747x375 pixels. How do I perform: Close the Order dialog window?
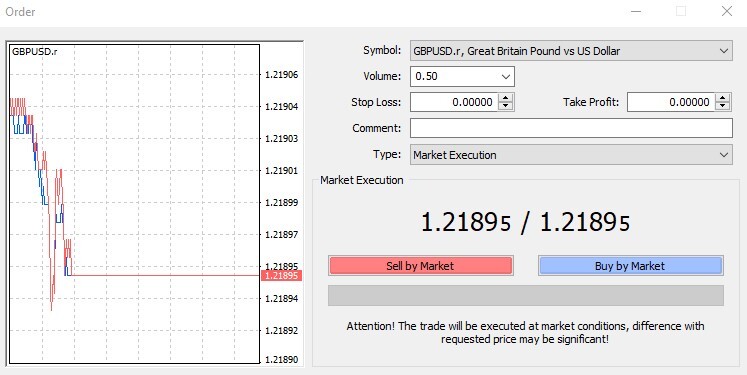tap(727, 11)
